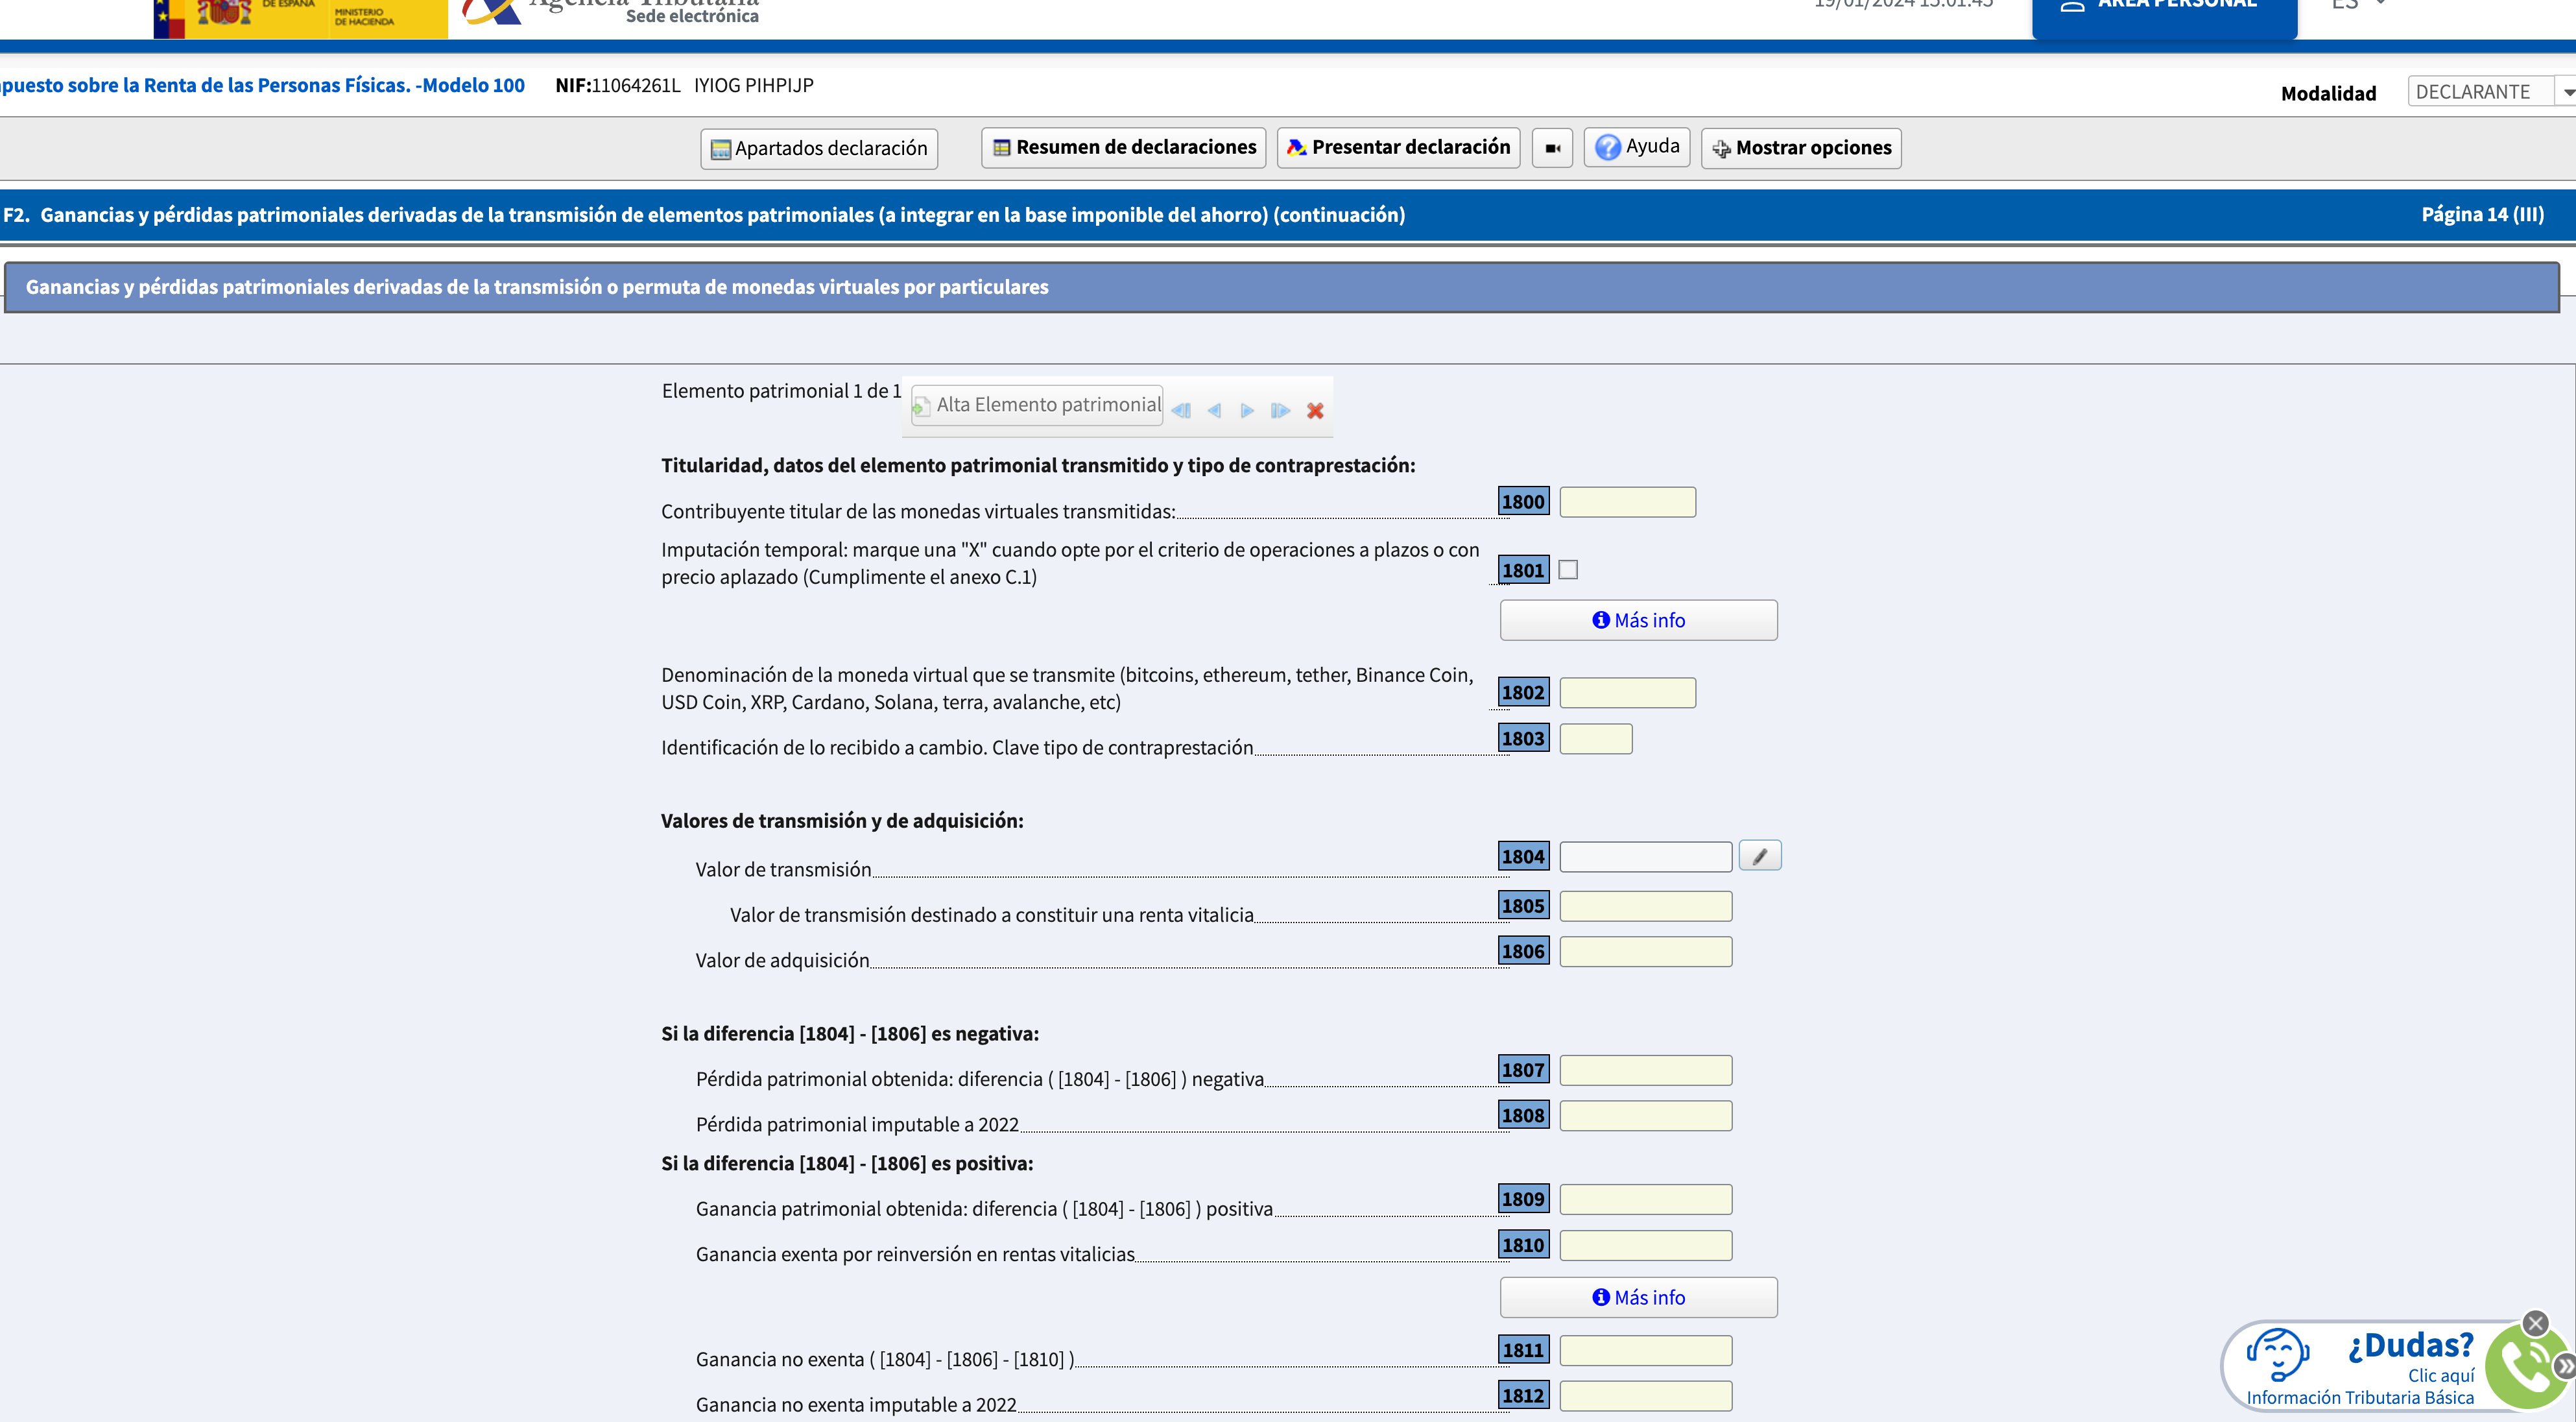2576x1422 pixels.
Task: Click the clave tipo contraprestación field 1803
Action: 1595,739
